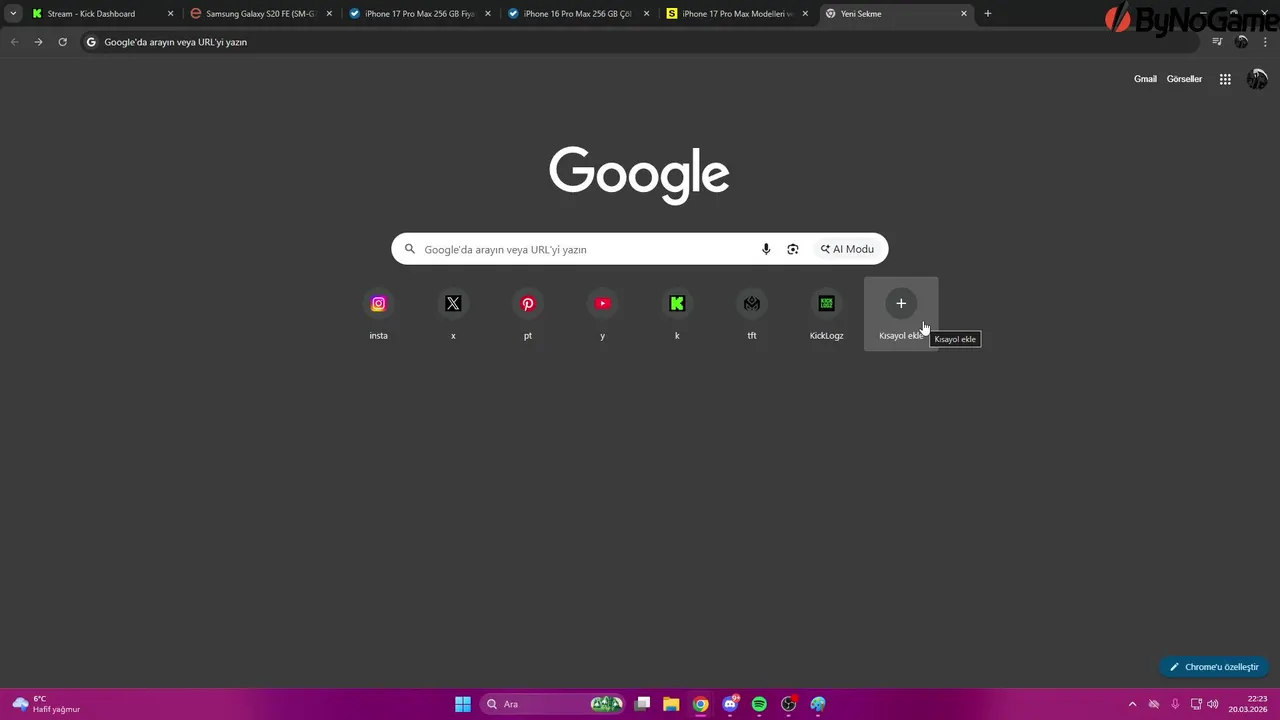Open the tab search dropdown arrow

tap(13, 14)
